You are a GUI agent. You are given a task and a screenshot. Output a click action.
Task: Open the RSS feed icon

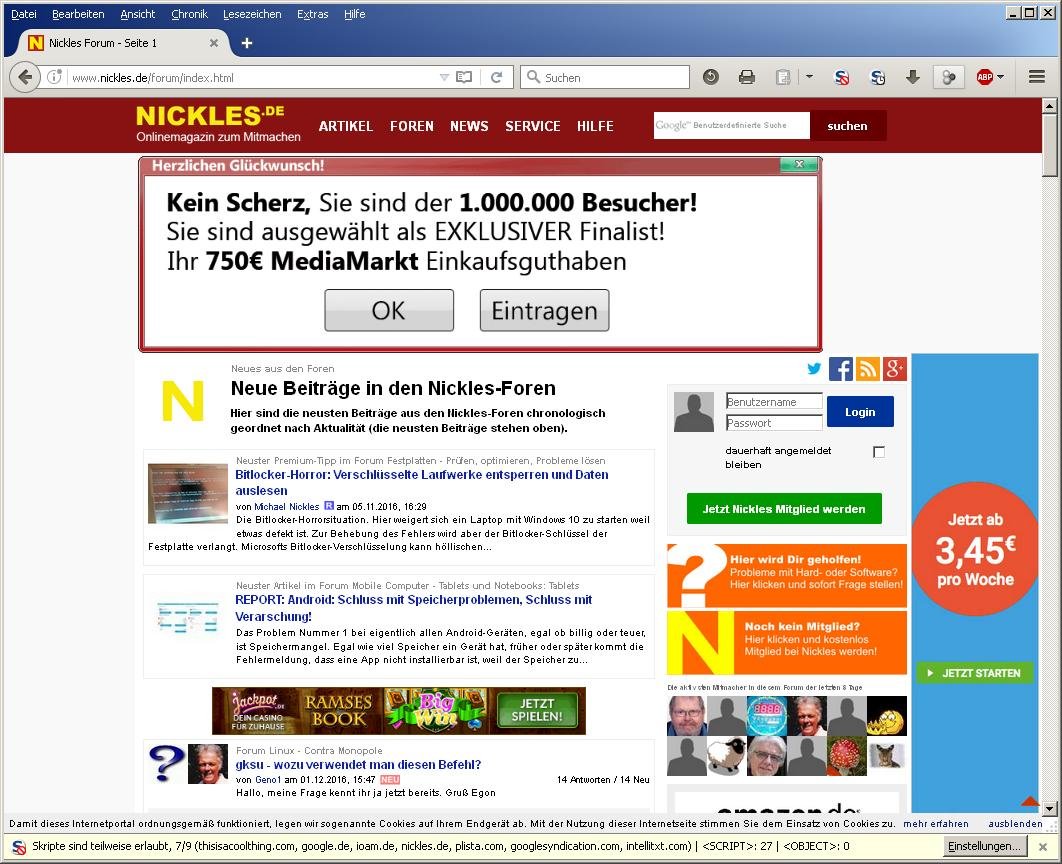(868, 369)
